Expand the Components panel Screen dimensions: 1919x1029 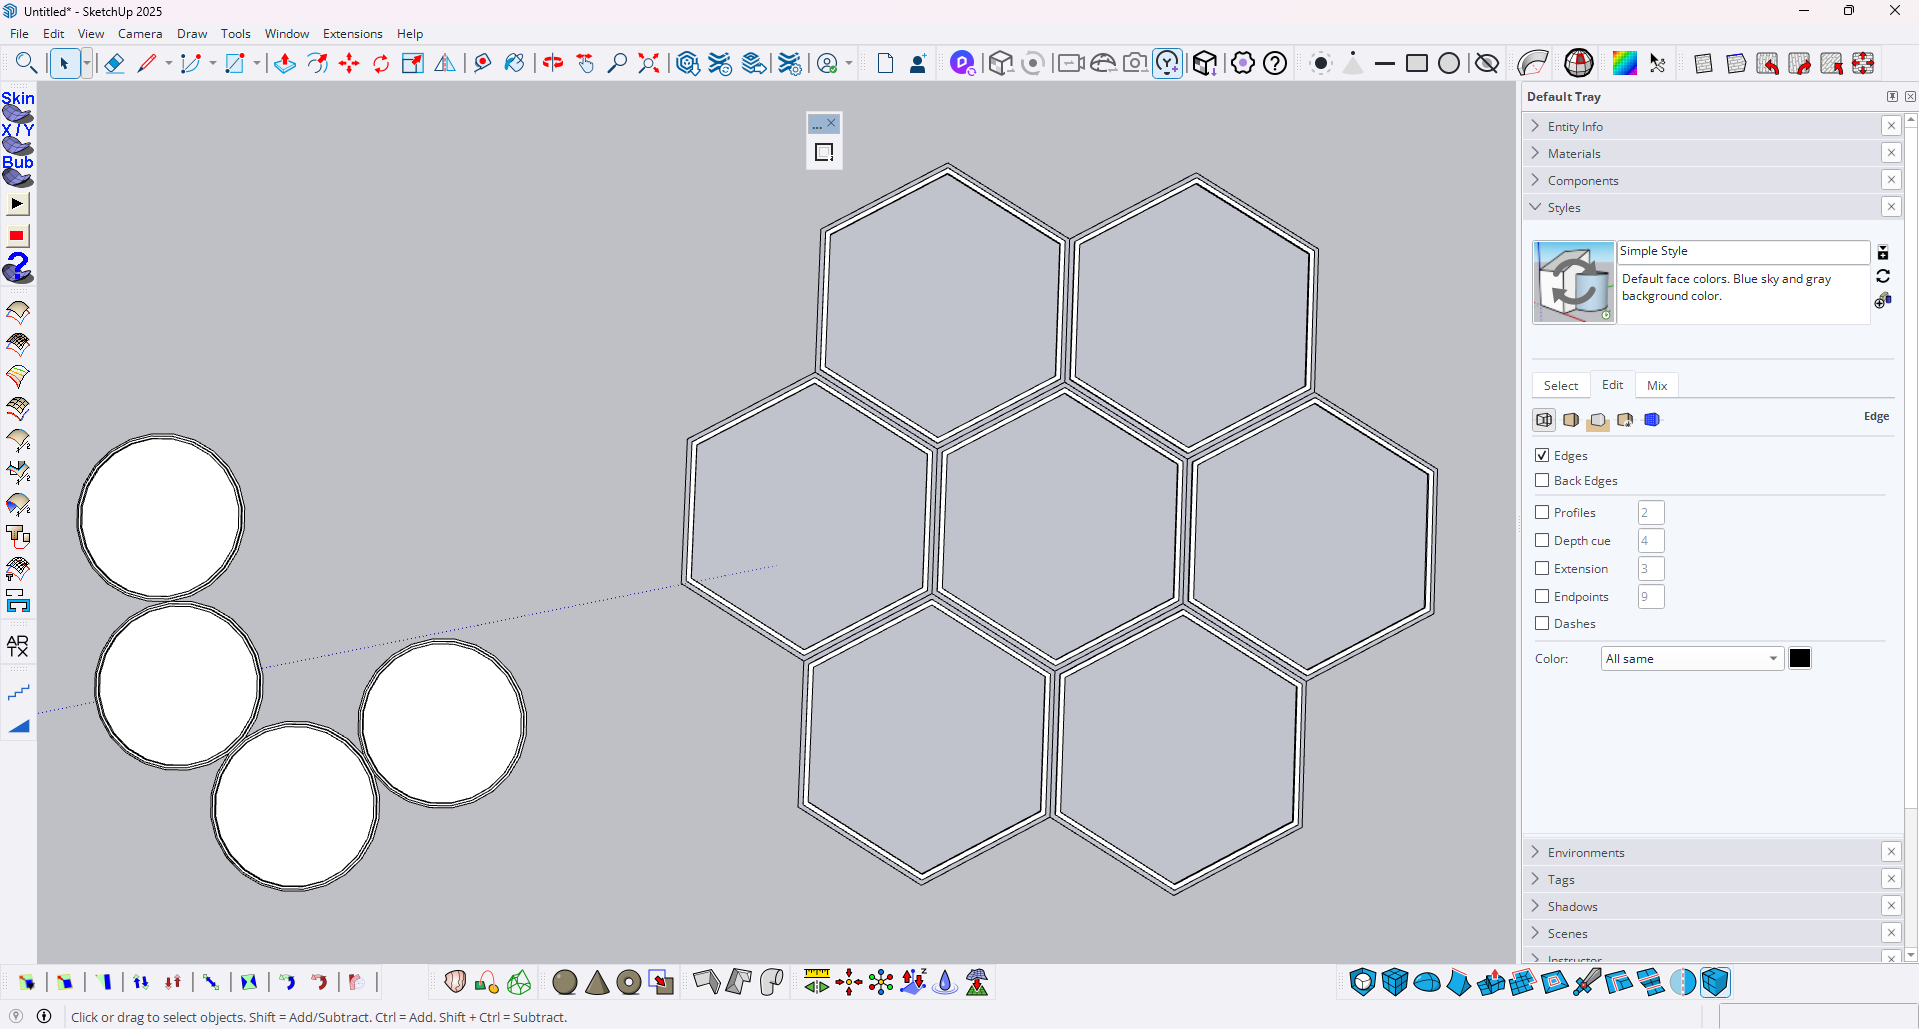(1703, 180)
